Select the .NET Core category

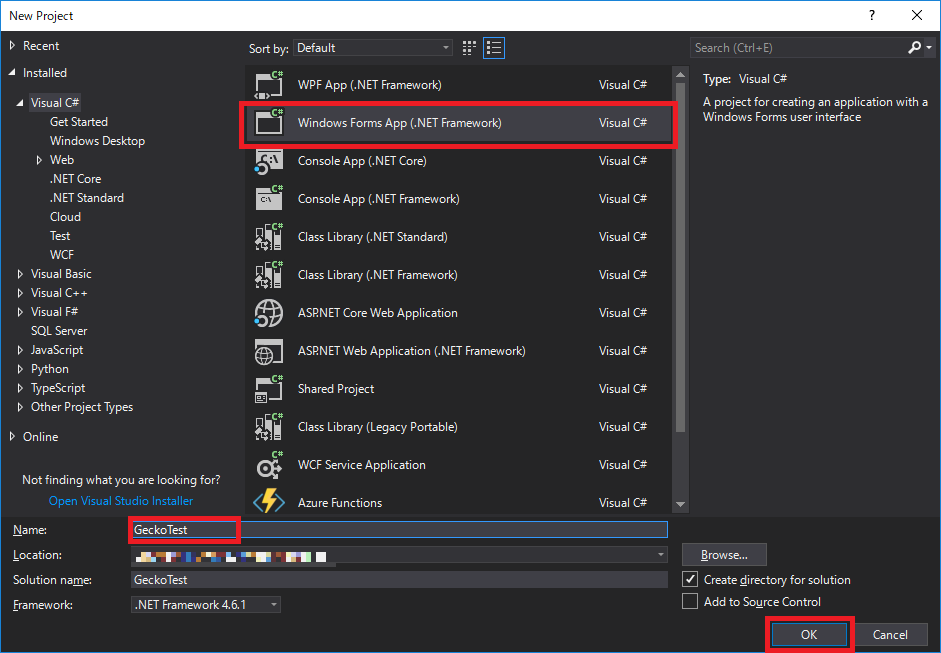[76, 179]
